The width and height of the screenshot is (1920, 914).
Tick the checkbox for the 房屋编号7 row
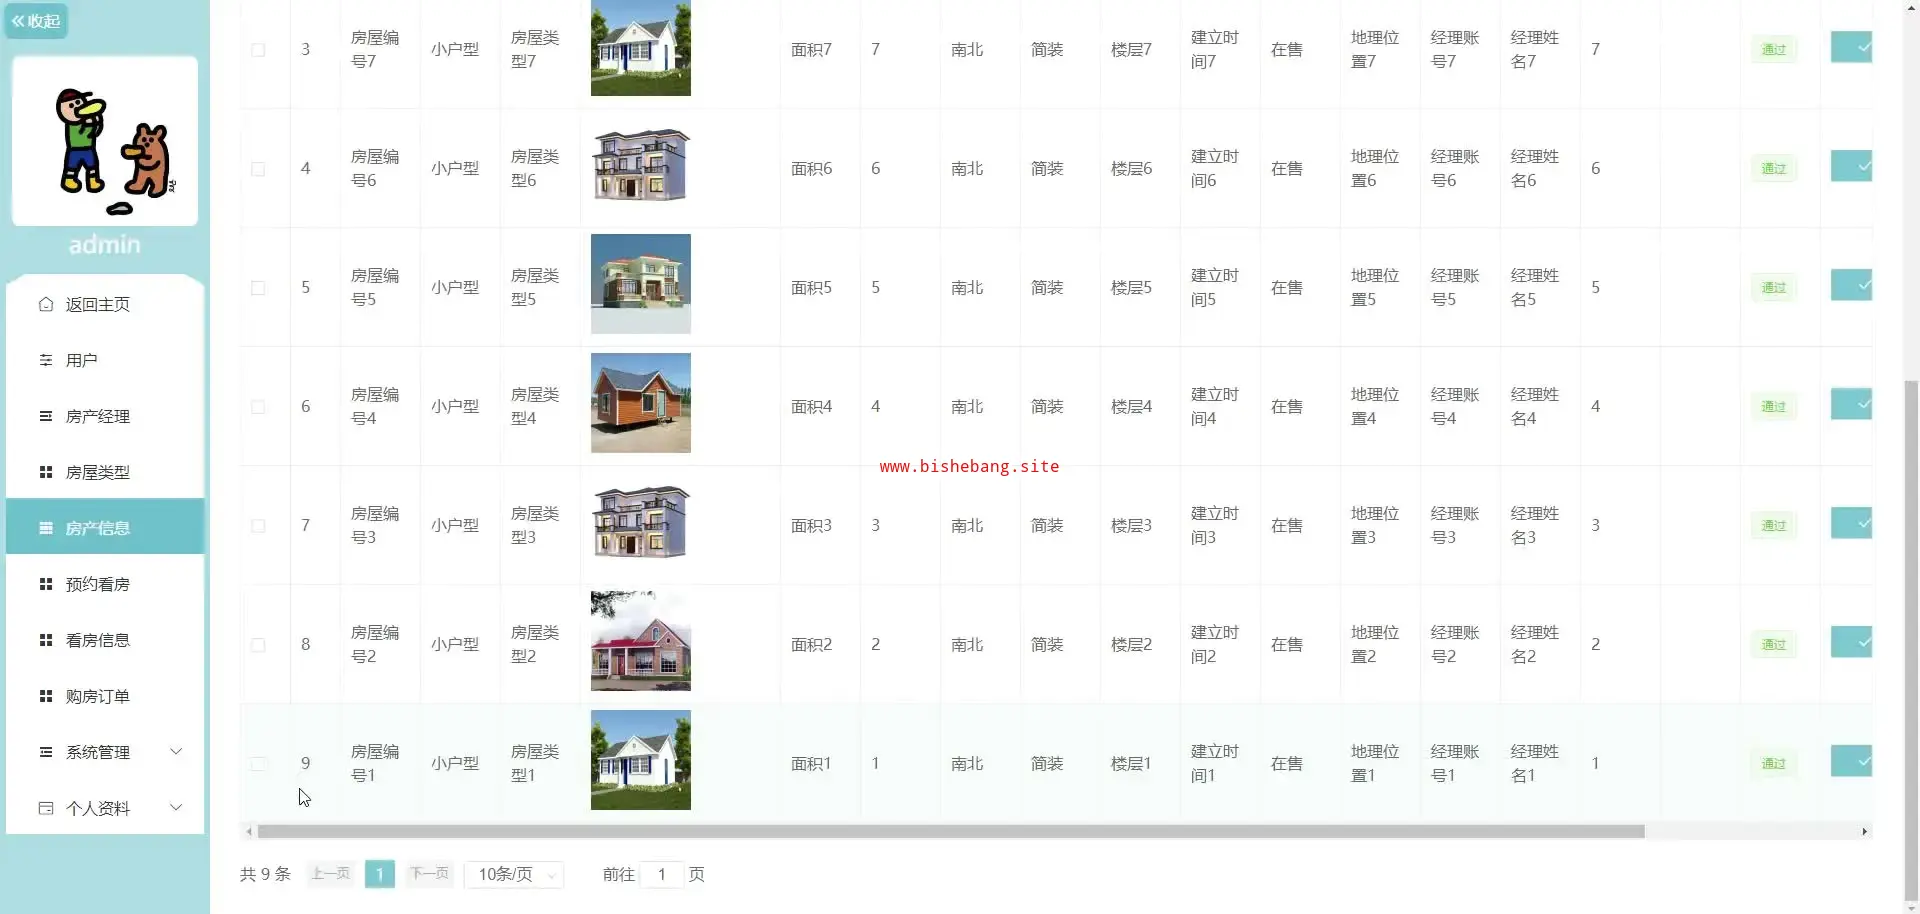258,50
